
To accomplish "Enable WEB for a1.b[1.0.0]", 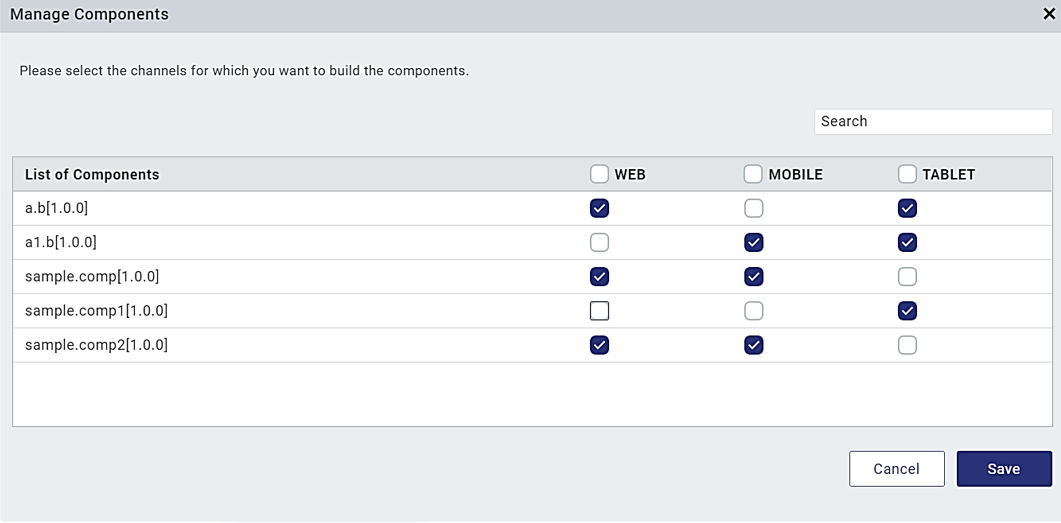I will point(599,242).
